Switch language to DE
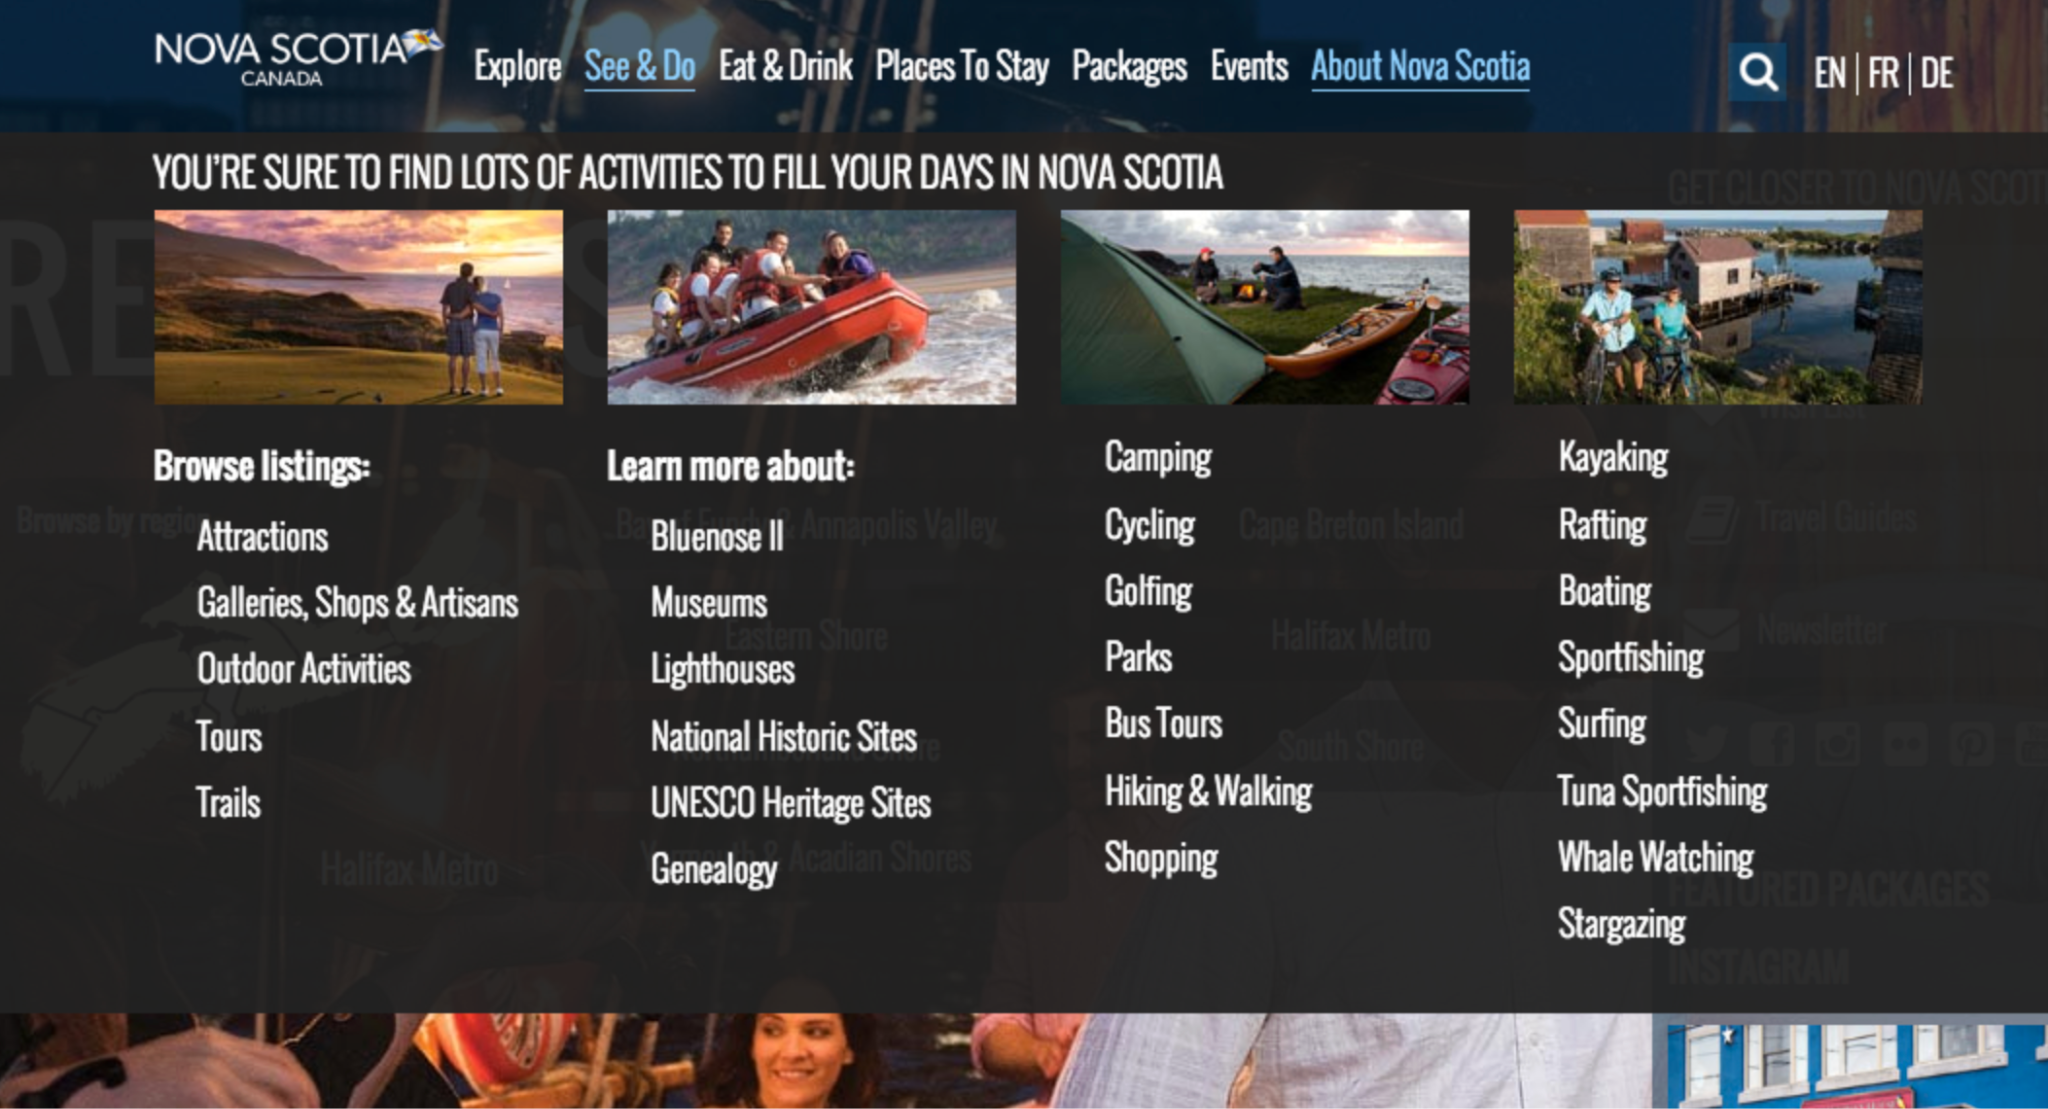Image resolution: width=2048 pixels, height=1109 pixels. 1937,73
